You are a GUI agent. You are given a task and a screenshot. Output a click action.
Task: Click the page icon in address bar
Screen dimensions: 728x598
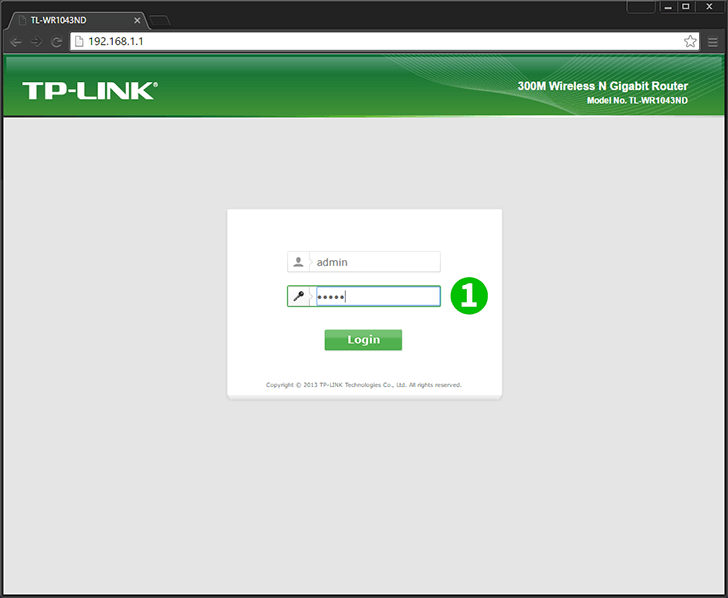[79, 41]
